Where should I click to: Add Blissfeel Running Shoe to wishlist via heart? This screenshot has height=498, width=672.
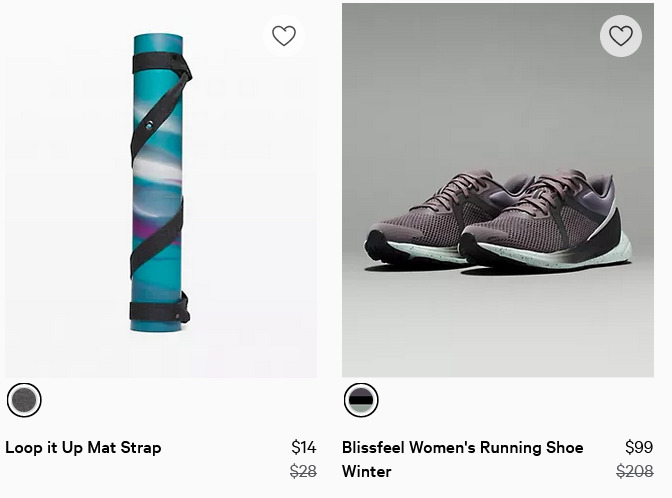[621, 36]
